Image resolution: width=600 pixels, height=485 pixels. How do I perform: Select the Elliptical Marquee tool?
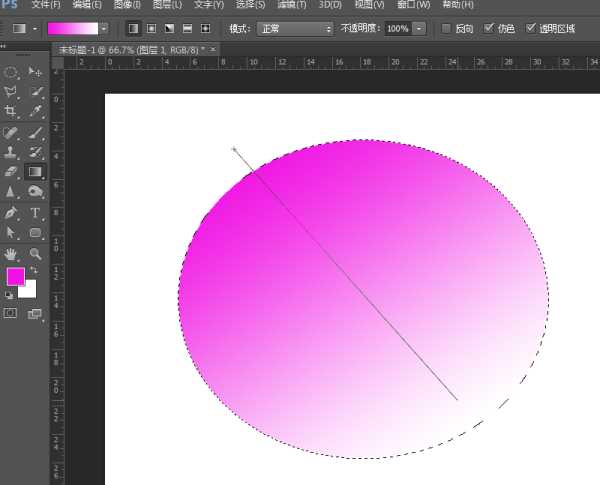coord(12,72)
